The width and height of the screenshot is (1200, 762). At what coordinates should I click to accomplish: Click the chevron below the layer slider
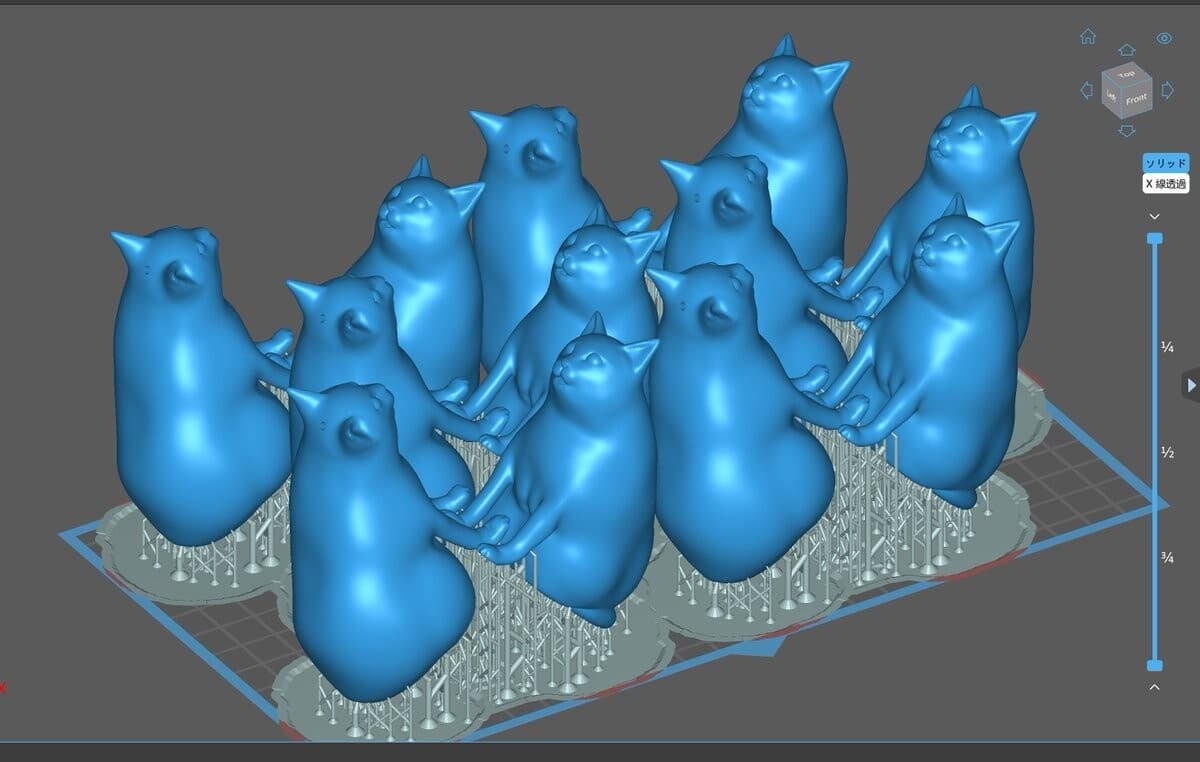point(1155,686)
